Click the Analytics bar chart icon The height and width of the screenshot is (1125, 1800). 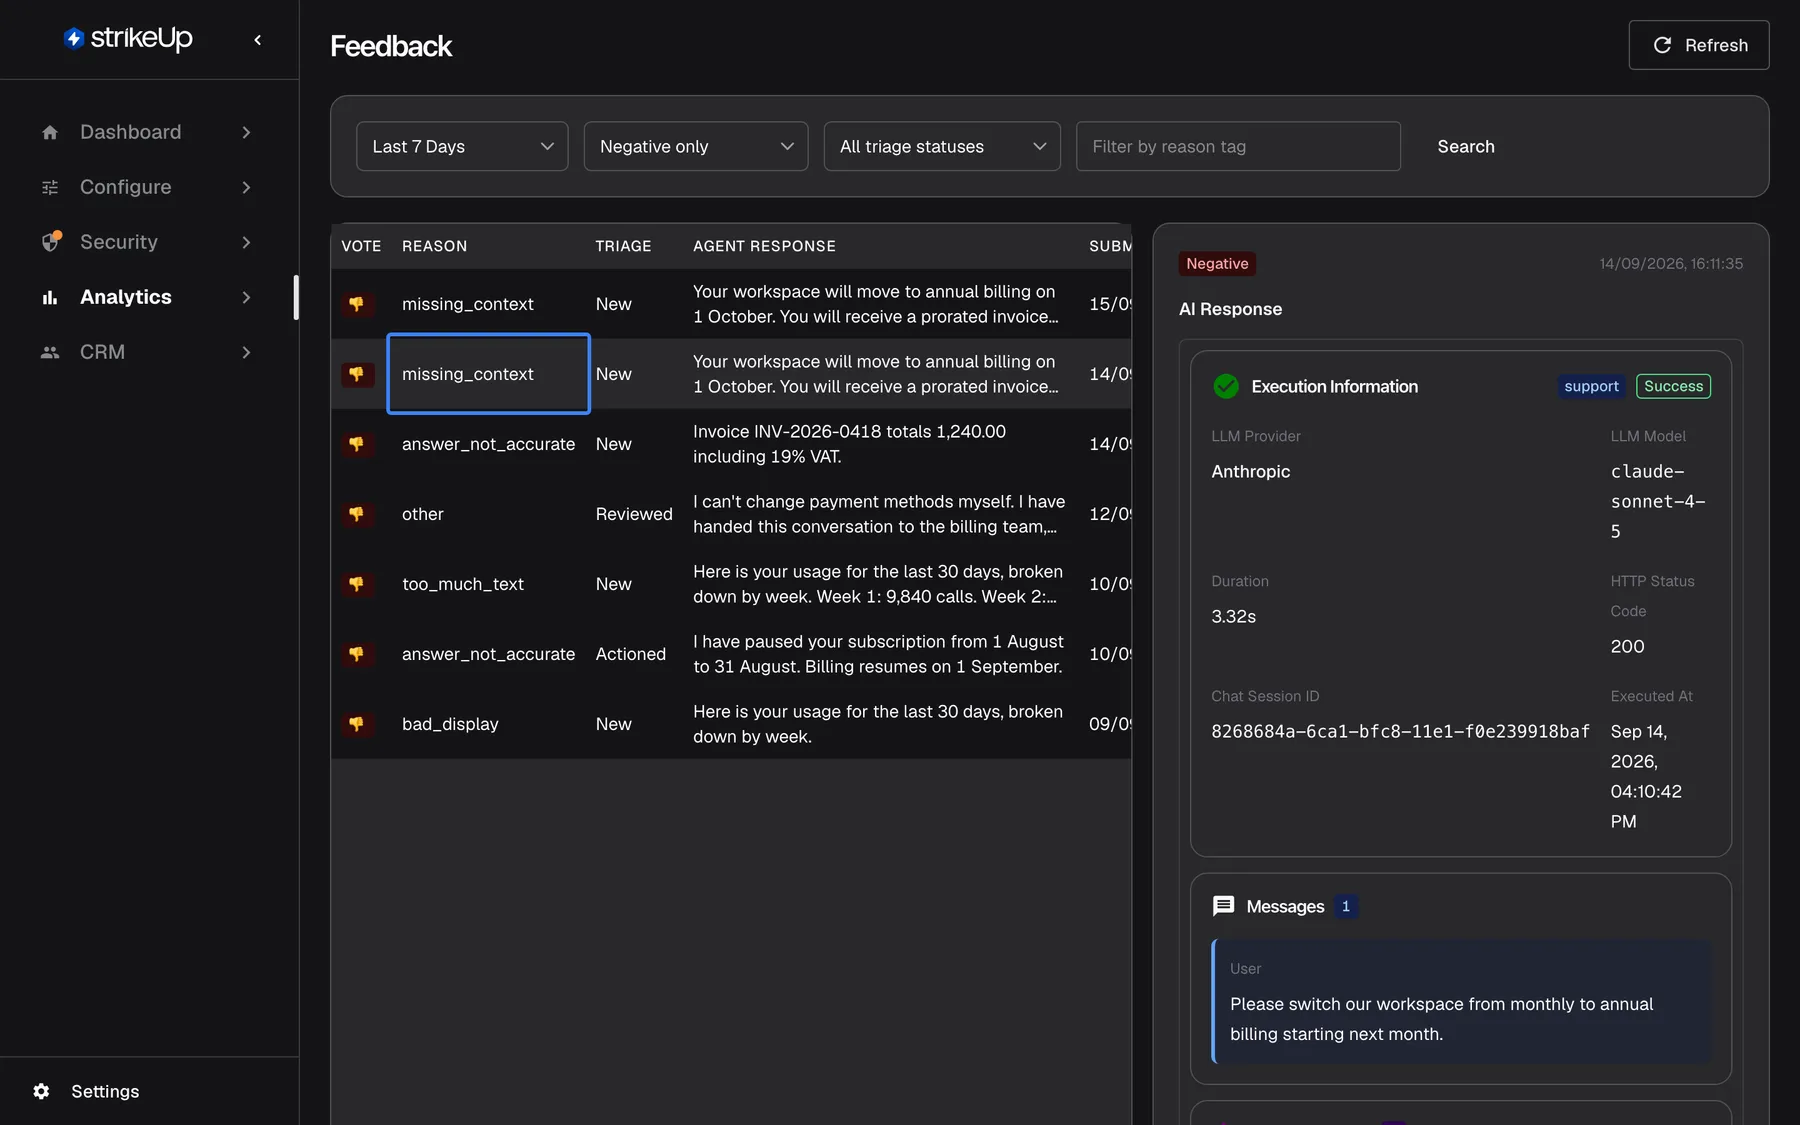(50, 297)
